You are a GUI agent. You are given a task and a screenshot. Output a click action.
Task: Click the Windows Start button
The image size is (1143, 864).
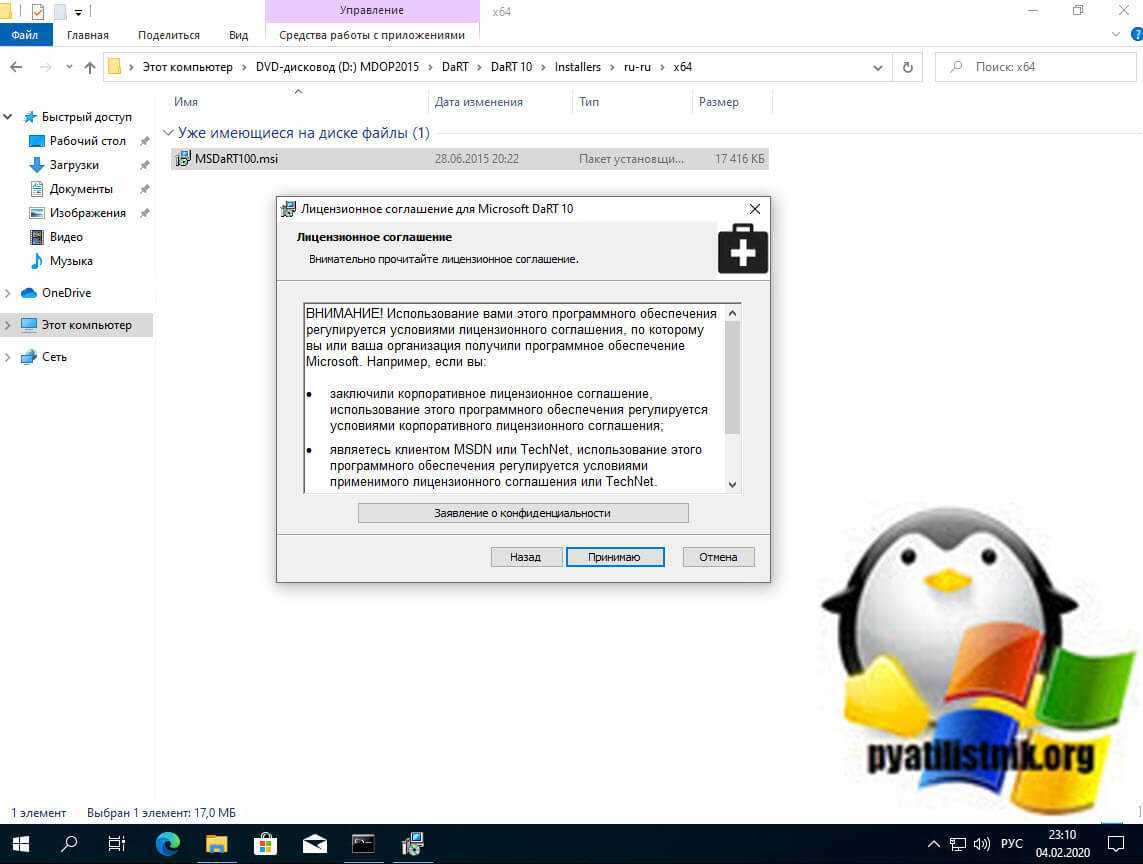coord(21,843)
